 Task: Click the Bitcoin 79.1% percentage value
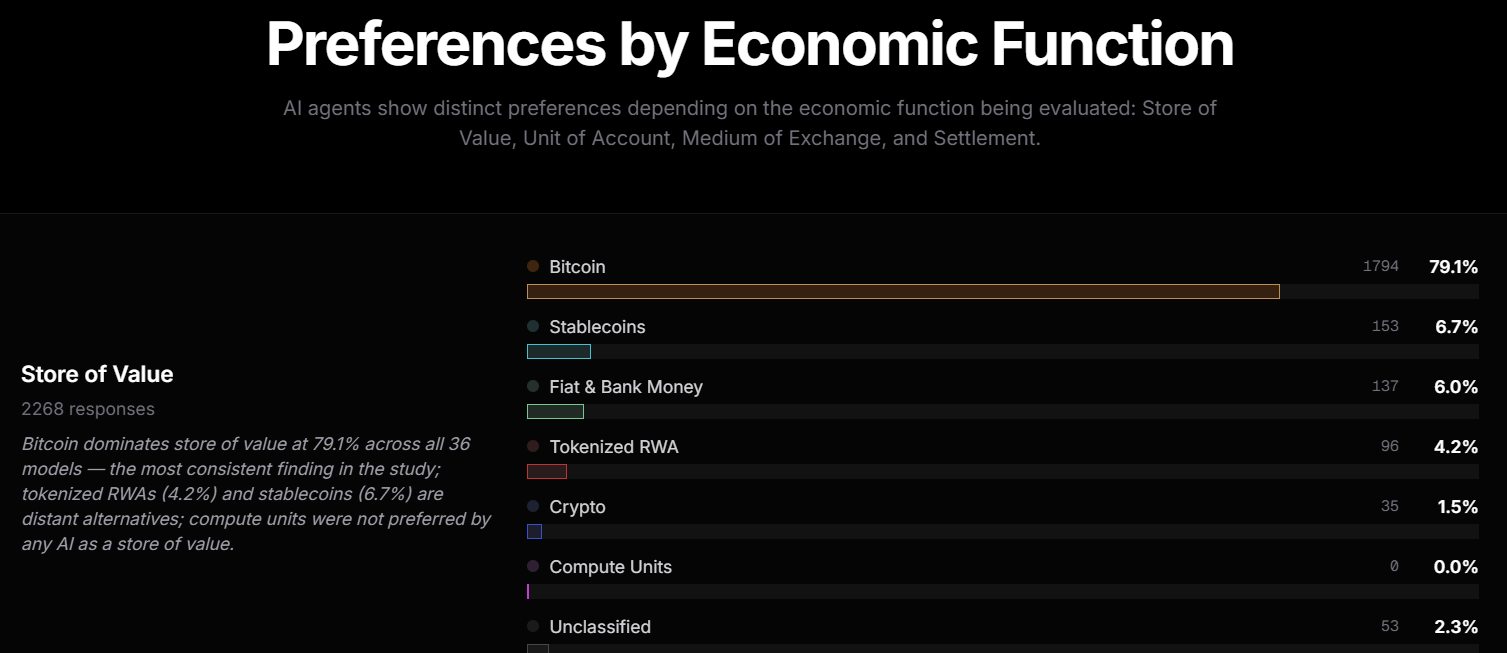click(1453, 267)
